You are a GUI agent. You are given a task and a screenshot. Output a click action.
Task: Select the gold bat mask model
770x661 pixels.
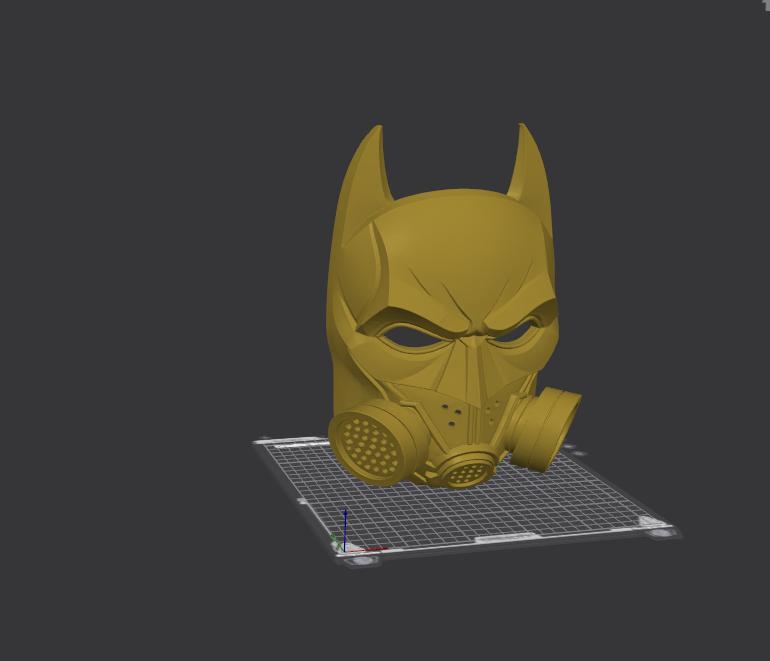(444, 304)
